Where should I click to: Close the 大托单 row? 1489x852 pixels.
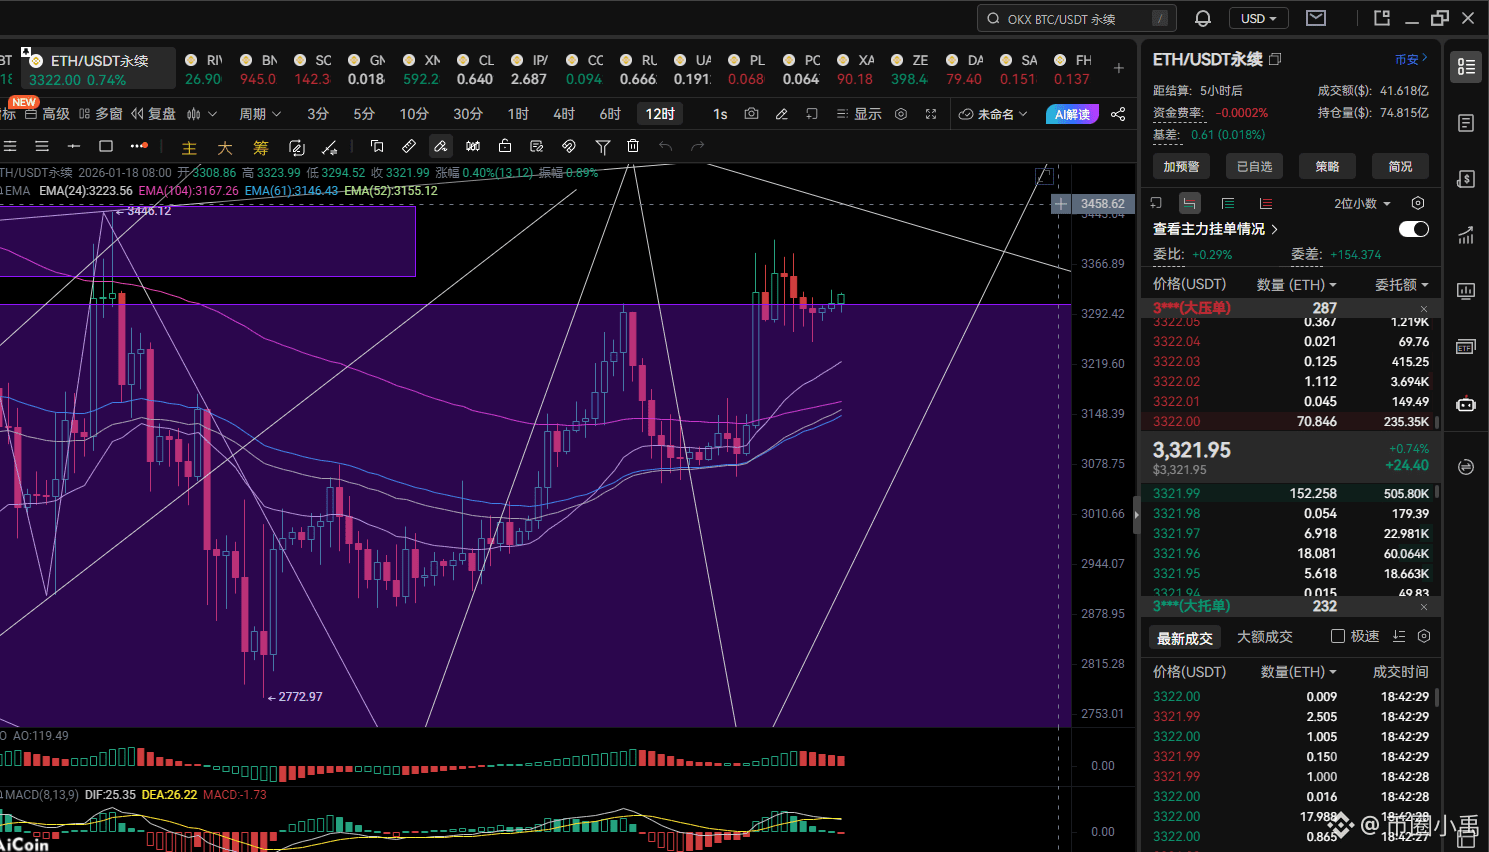[1424, 607]
